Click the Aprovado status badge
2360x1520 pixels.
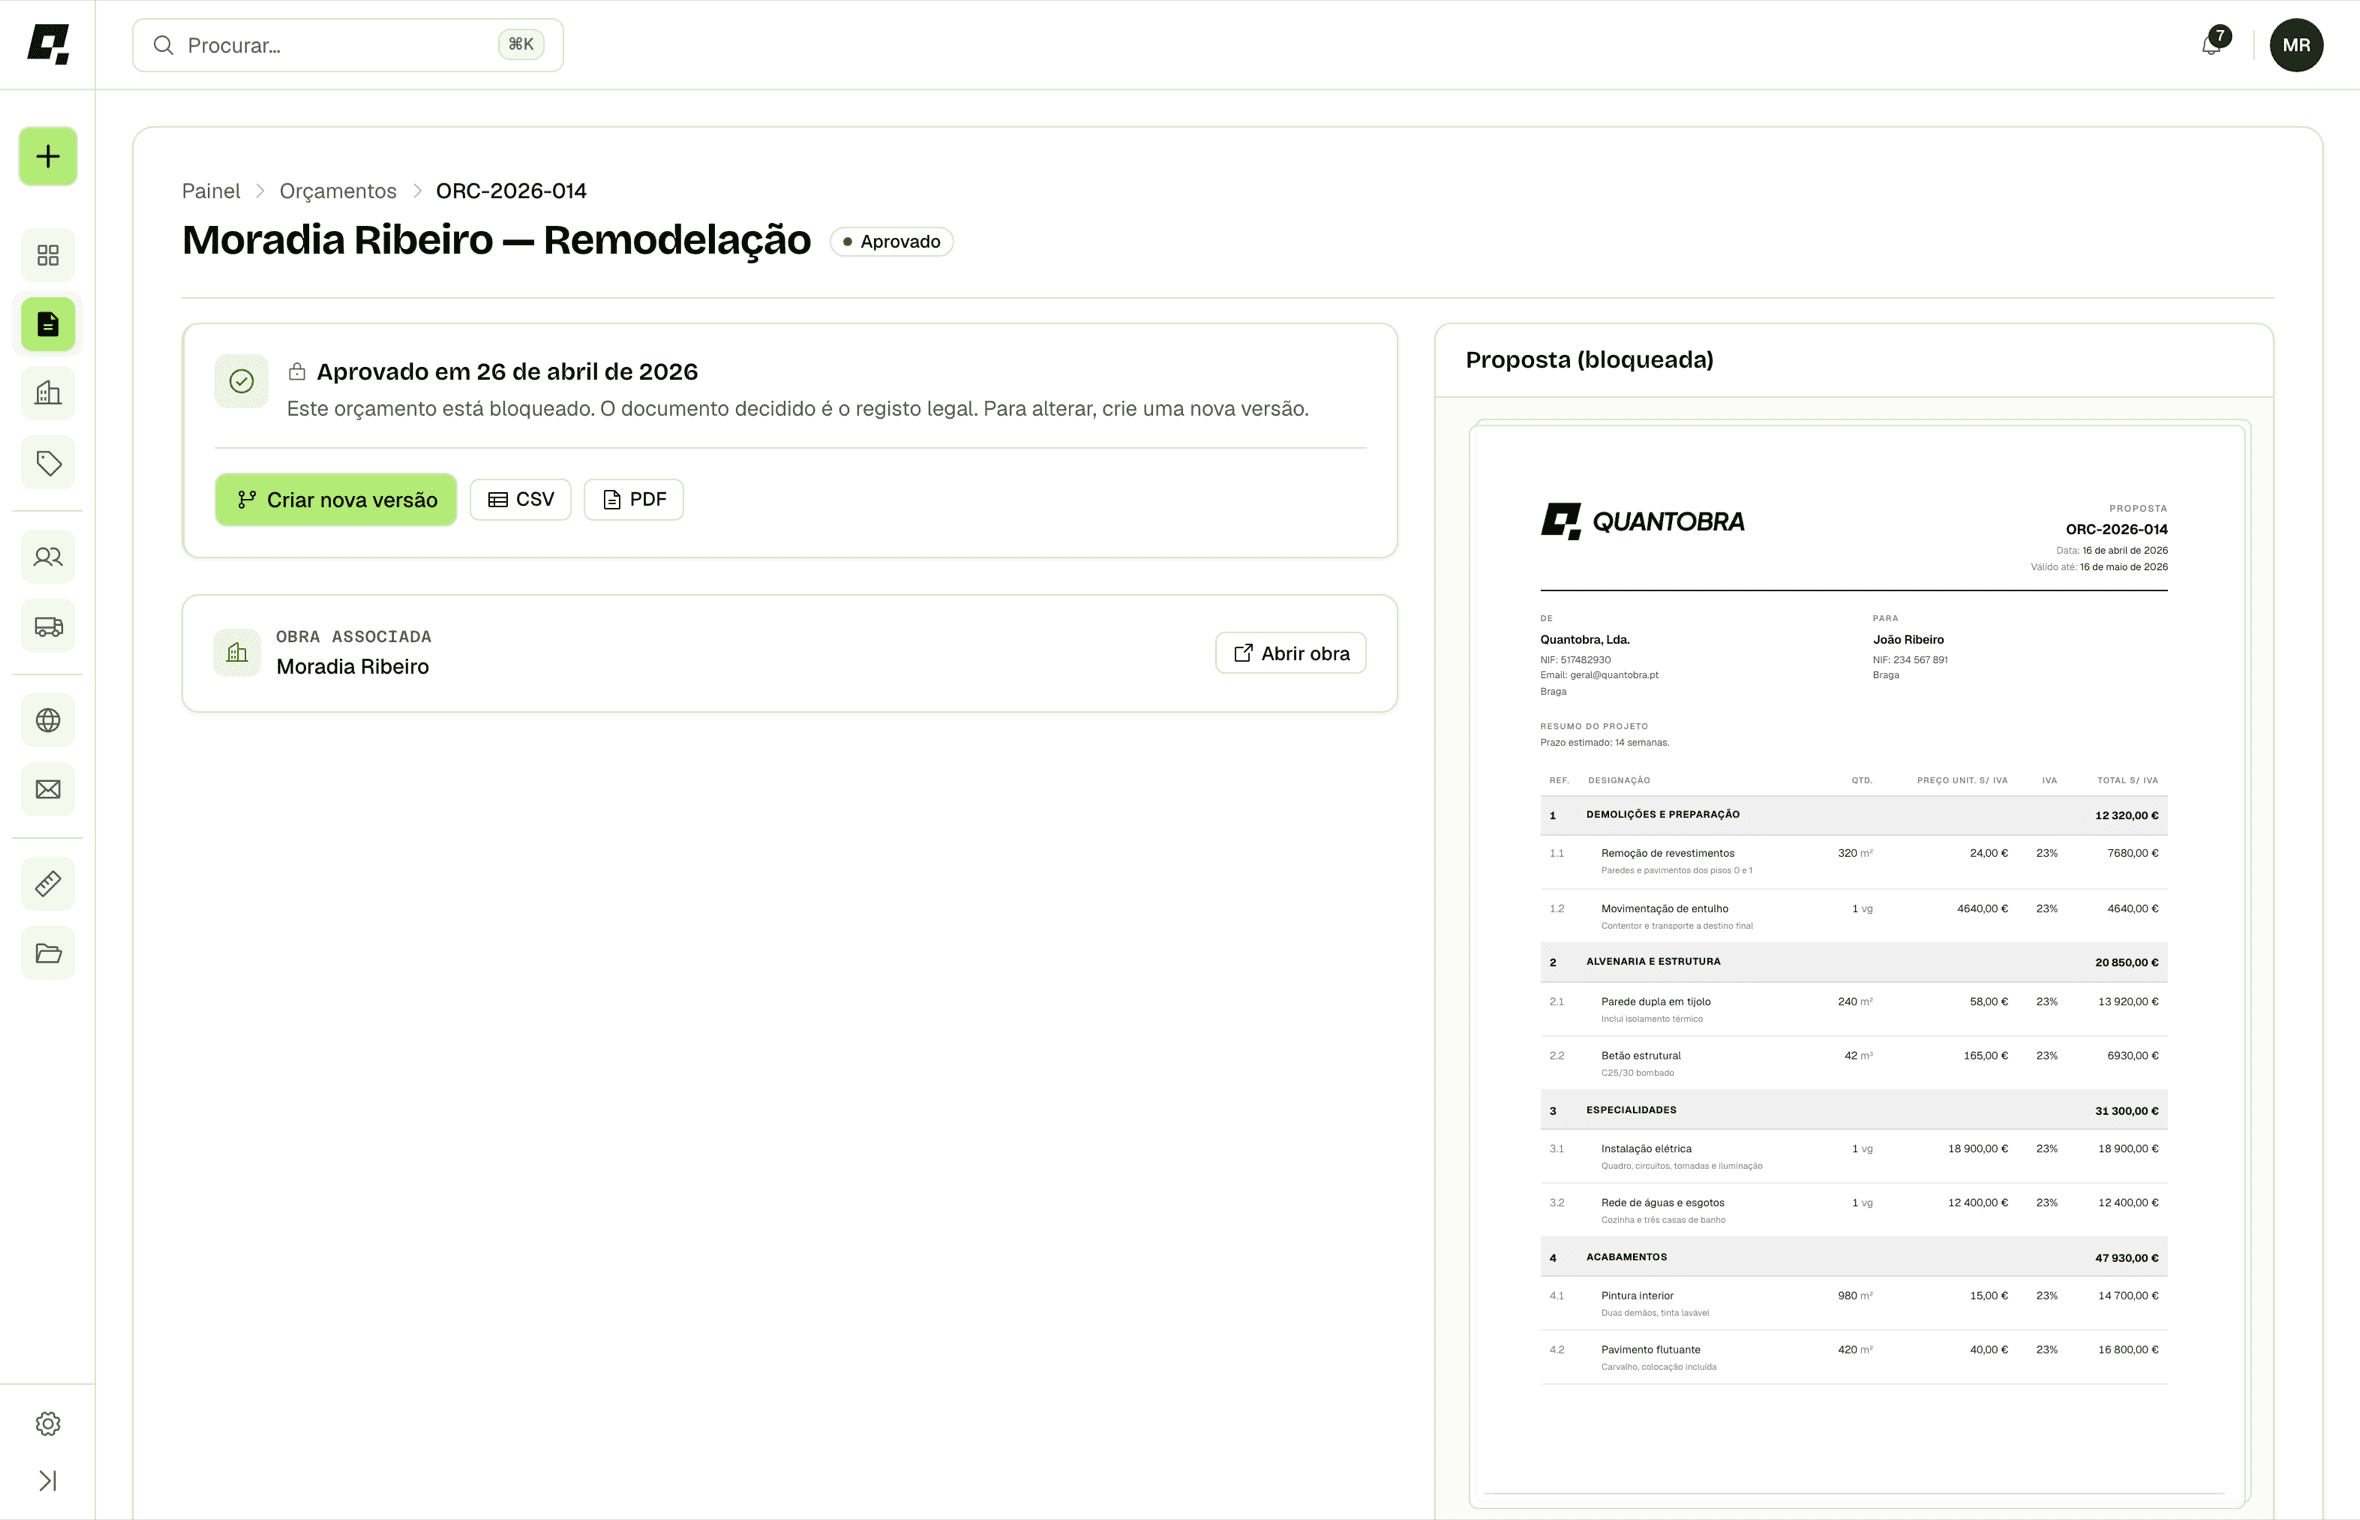[891, 242]
